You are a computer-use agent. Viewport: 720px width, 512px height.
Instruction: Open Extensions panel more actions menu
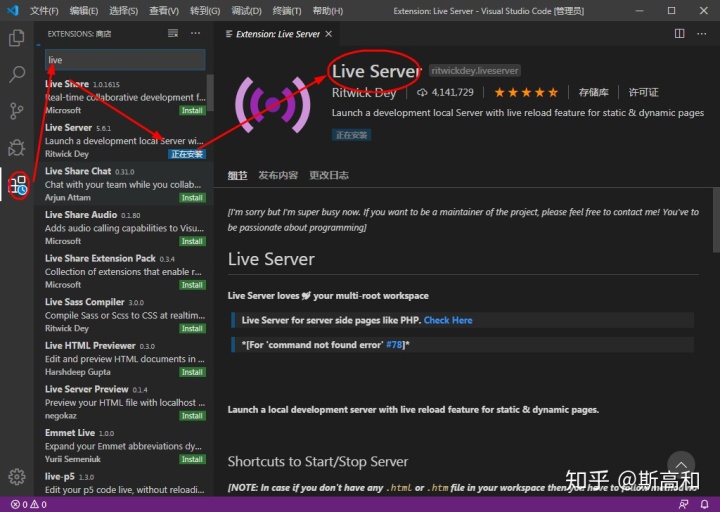click(x=196, y=33)
